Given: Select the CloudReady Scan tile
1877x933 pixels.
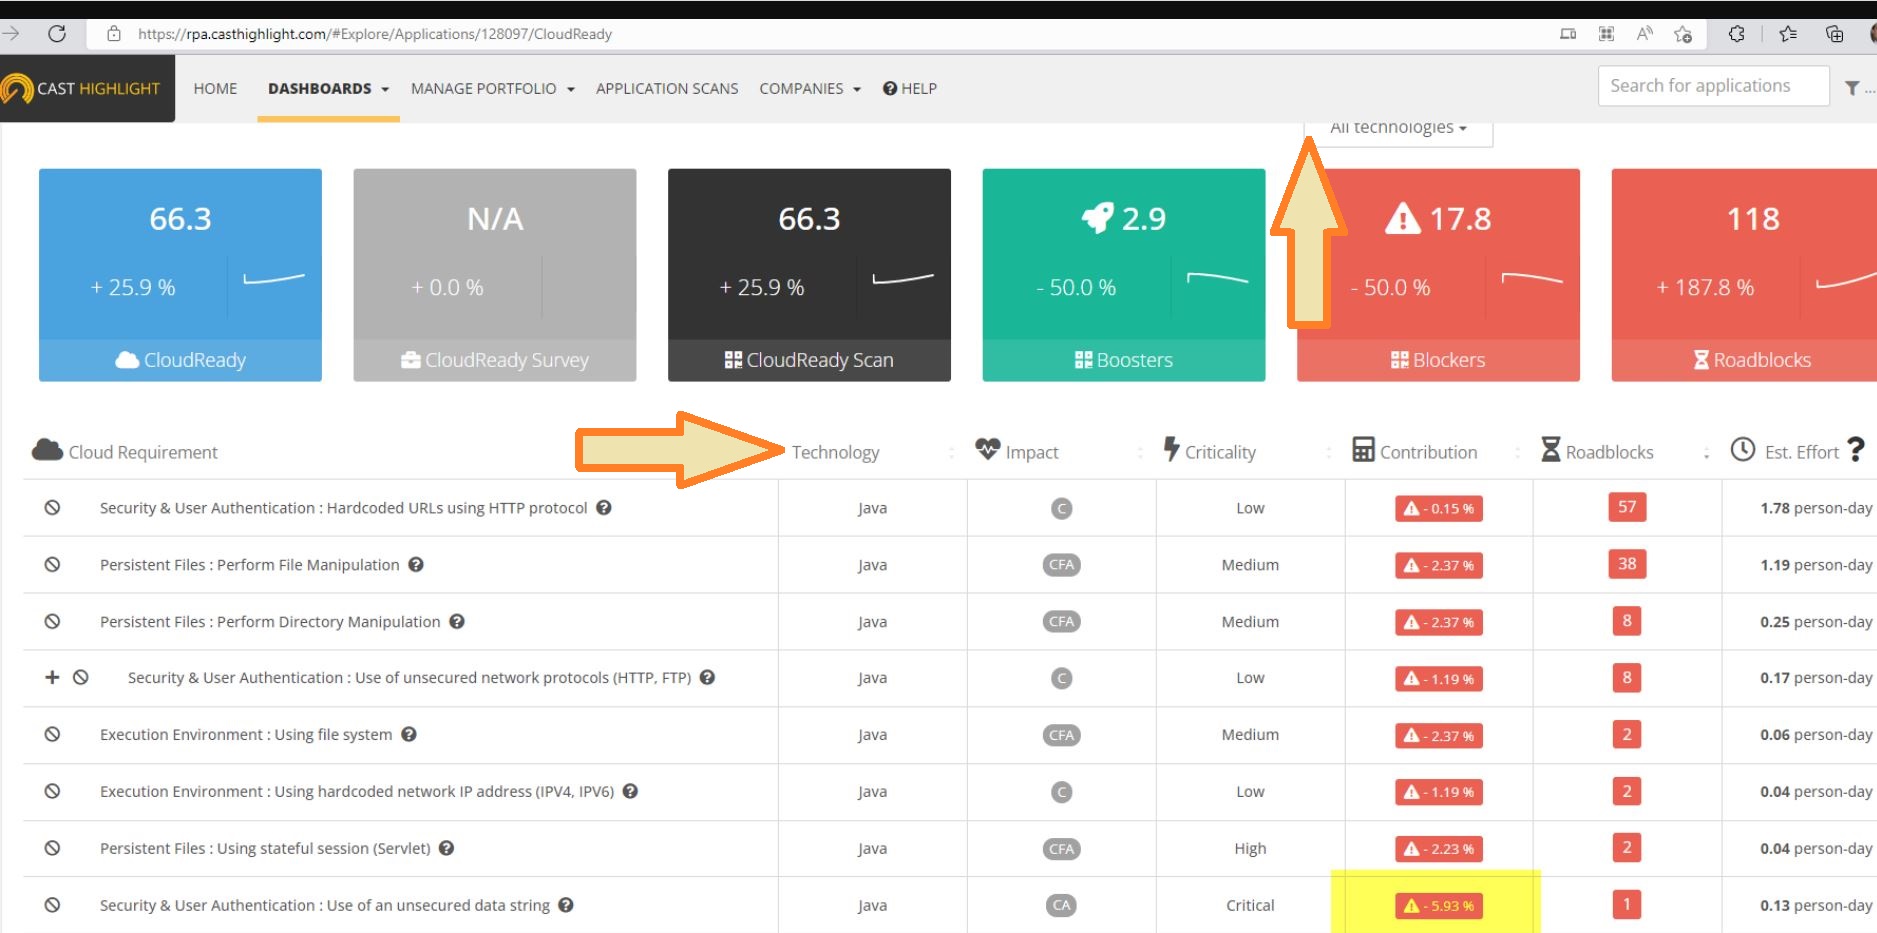Looking at the screenshot, I should point(809,275).
